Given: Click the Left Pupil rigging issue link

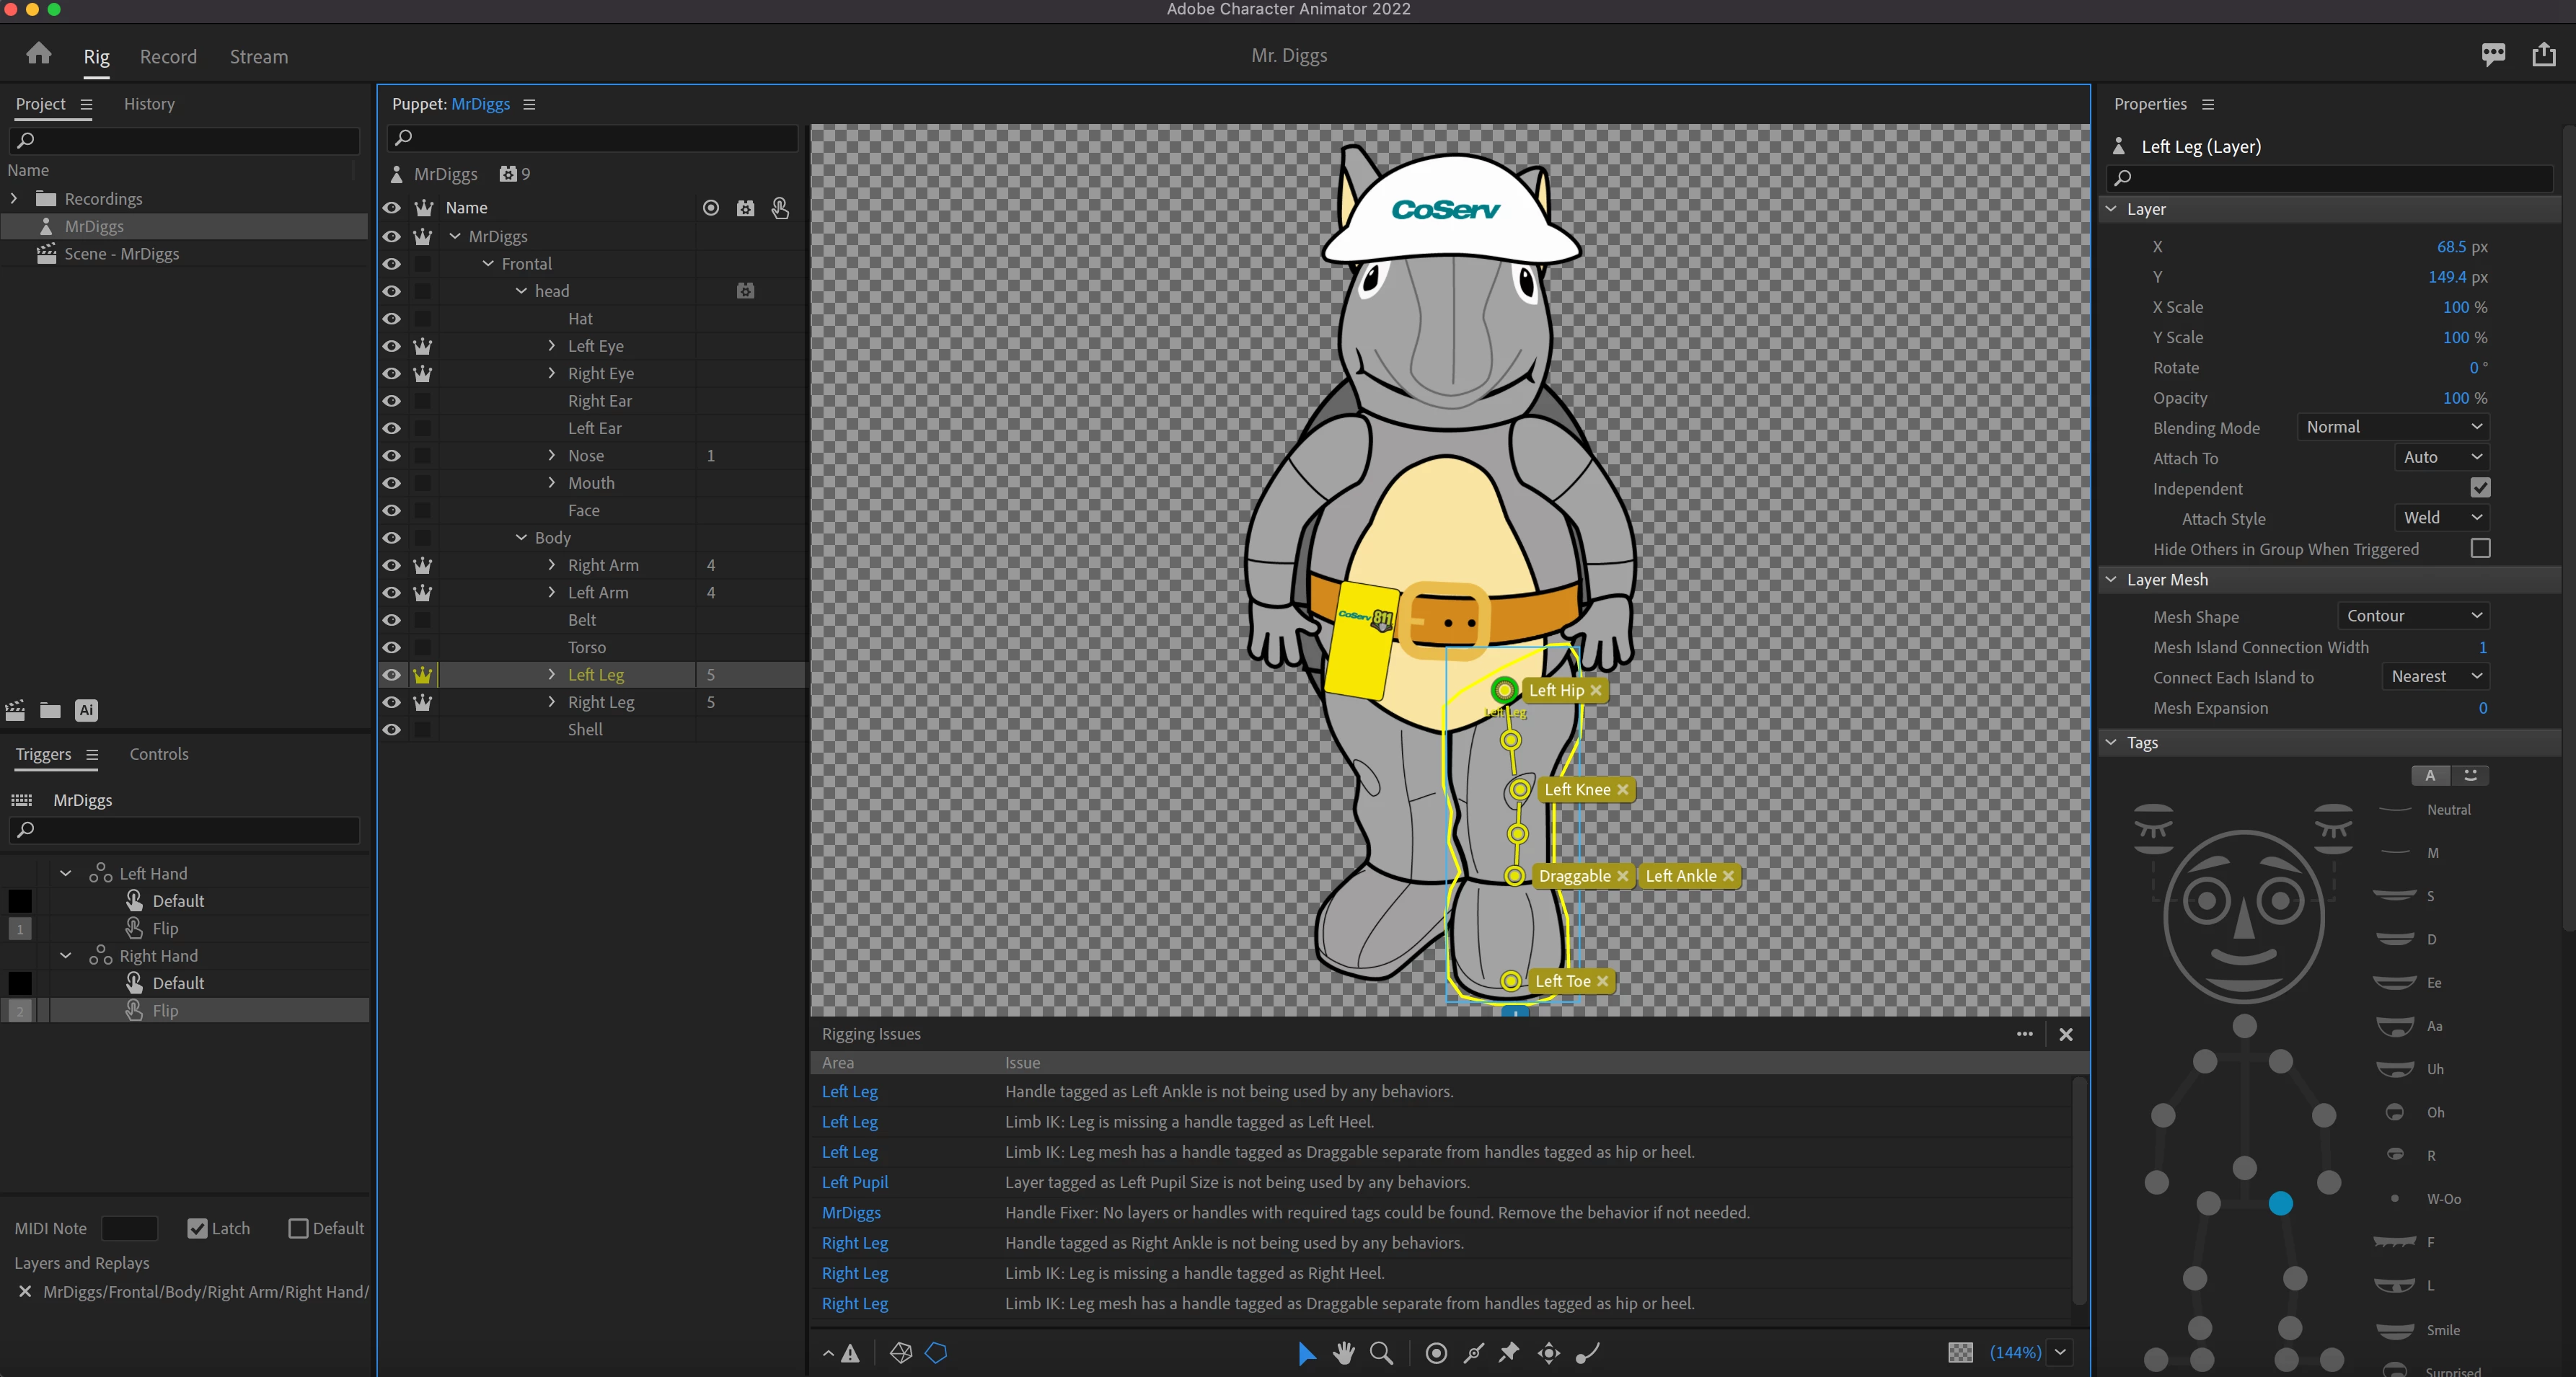Looking at the screenshot, I should click(x=854, y=1182).
